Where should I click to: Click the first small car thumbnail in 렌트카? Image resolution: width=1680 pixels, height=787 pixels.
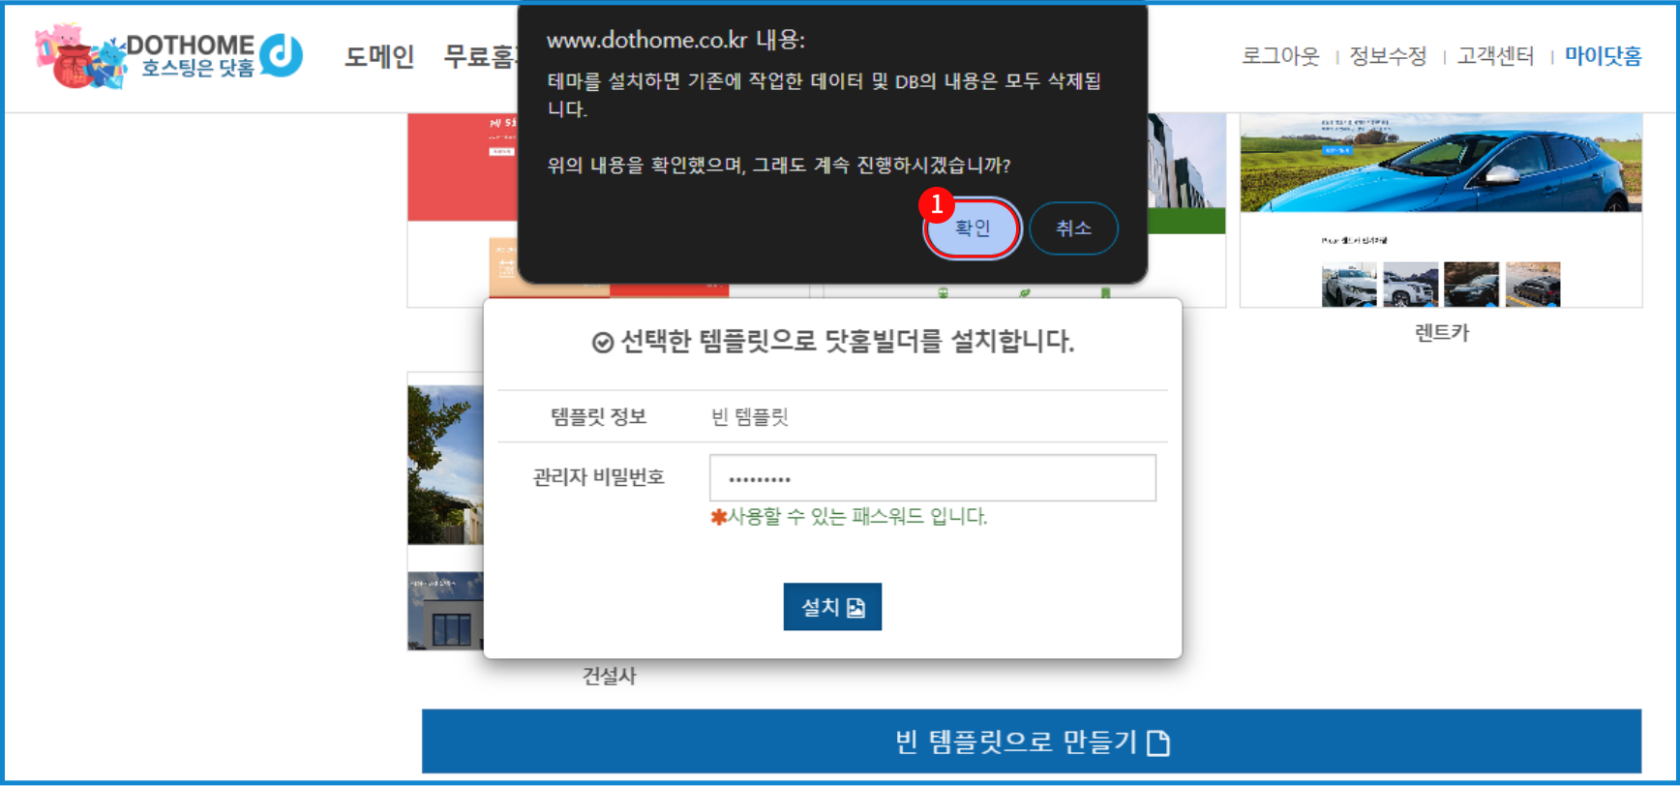click(1348, 285)
